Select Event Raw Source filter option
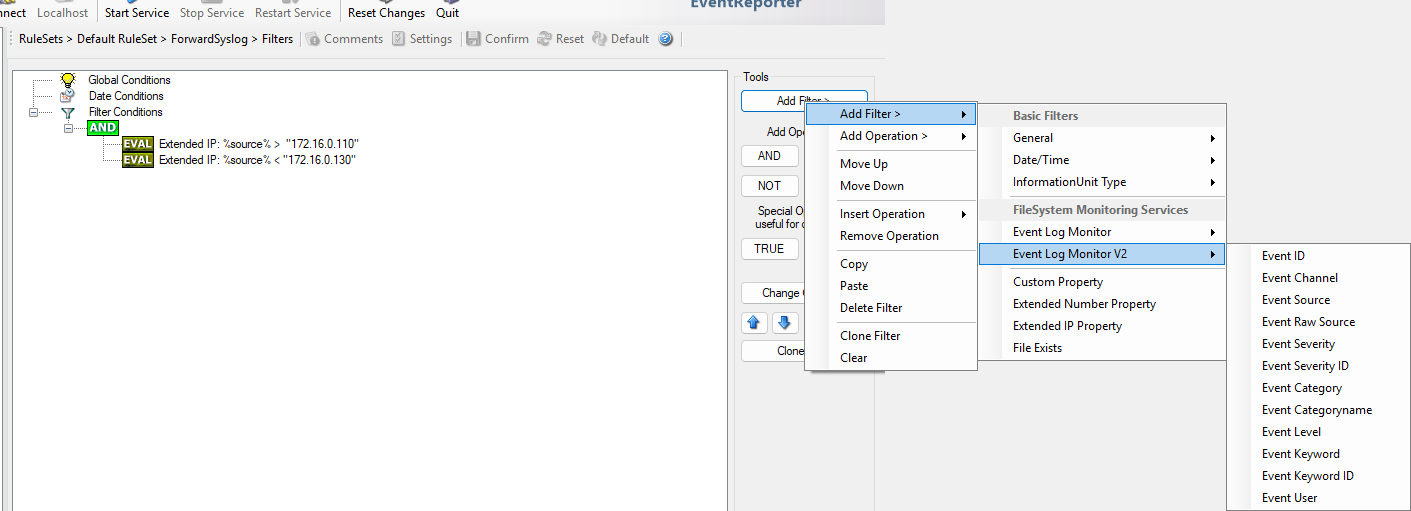Screen dimensions: 1411x511 pos(1319,322)
